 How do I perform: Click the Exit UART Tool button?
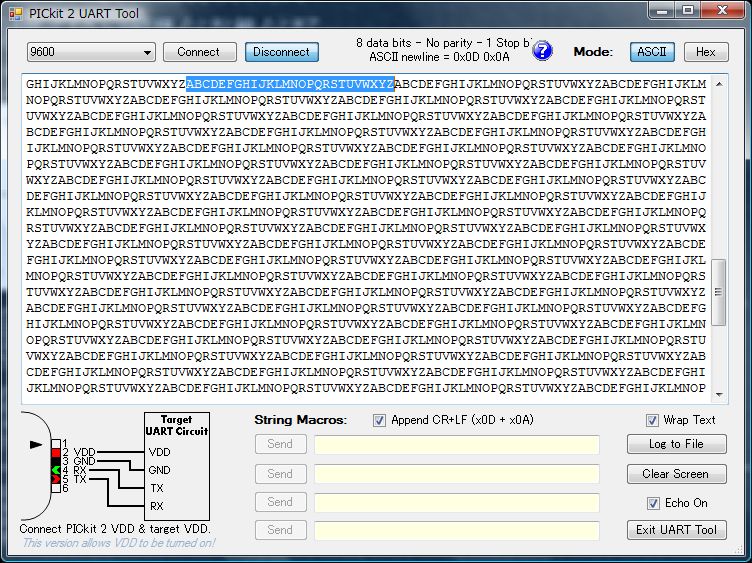pos(676,530)
